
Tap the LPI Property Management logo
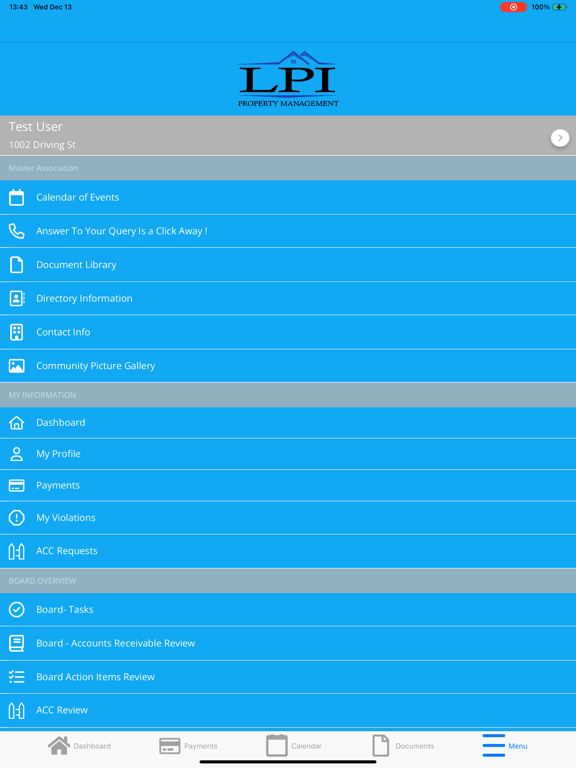click(288, 79)
